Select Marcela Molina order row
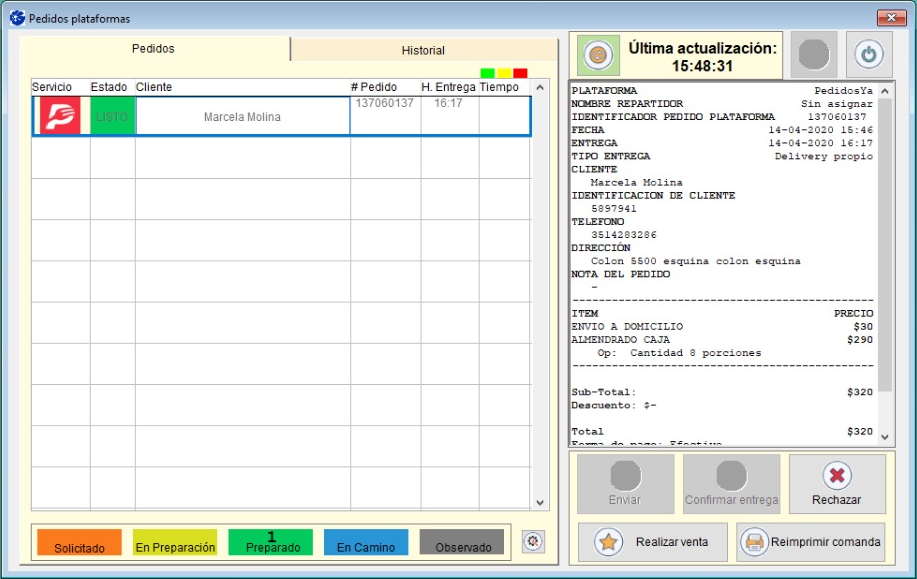 click(242, 117)
